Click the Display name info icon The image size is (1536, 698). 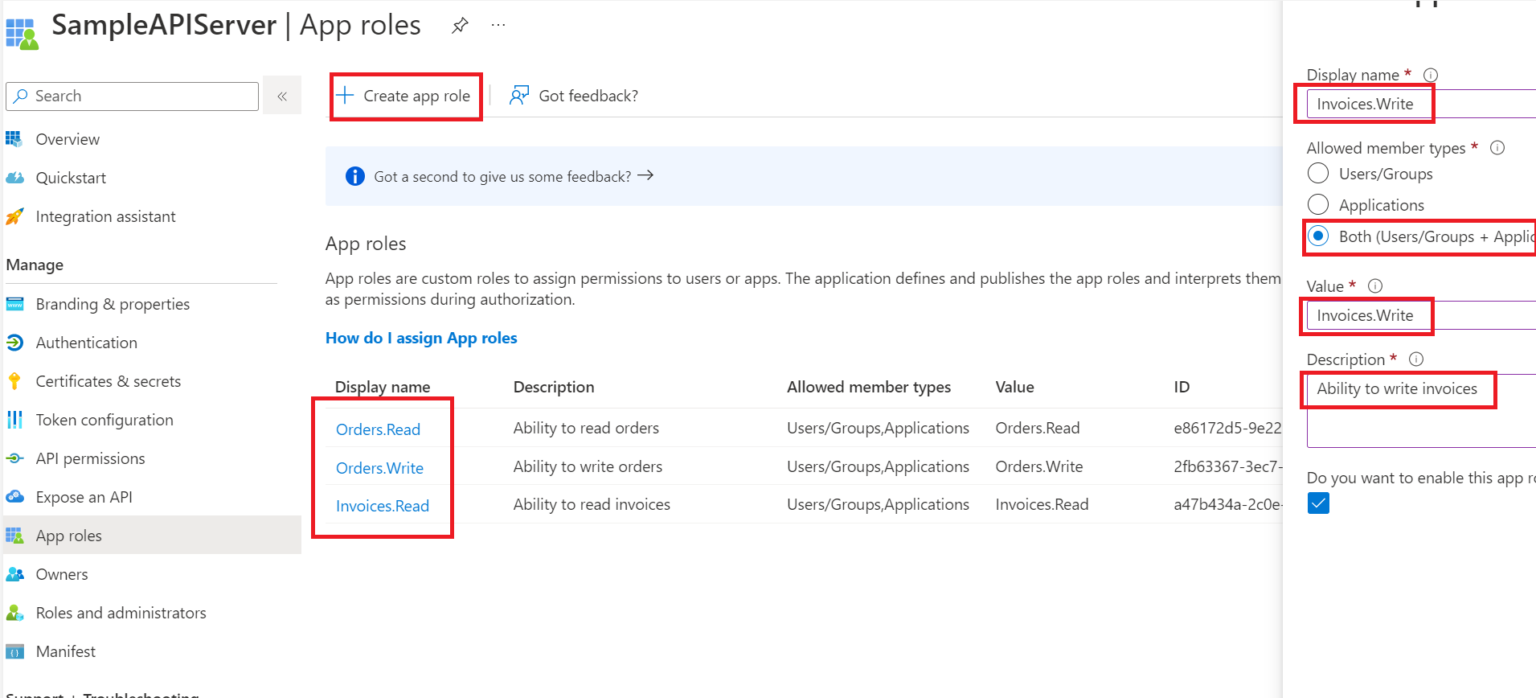[1430, 75]
